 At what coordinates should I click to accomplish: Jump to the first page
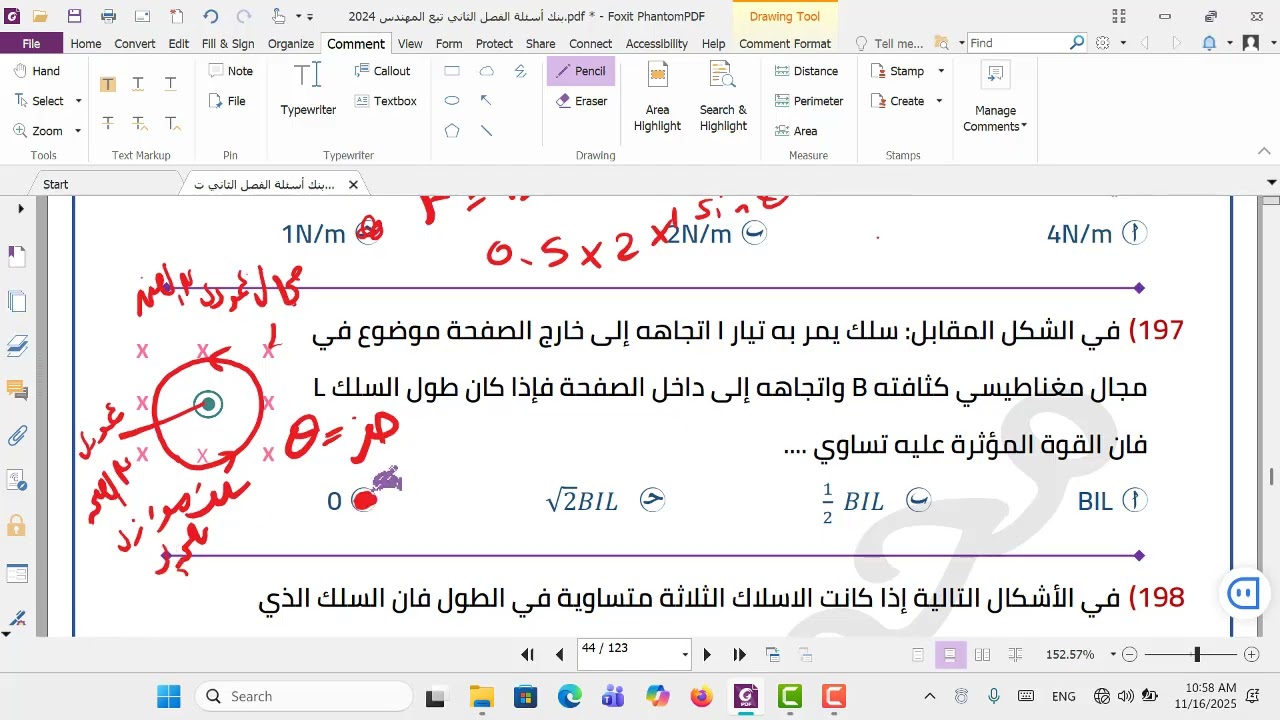[x=528, y=655]
